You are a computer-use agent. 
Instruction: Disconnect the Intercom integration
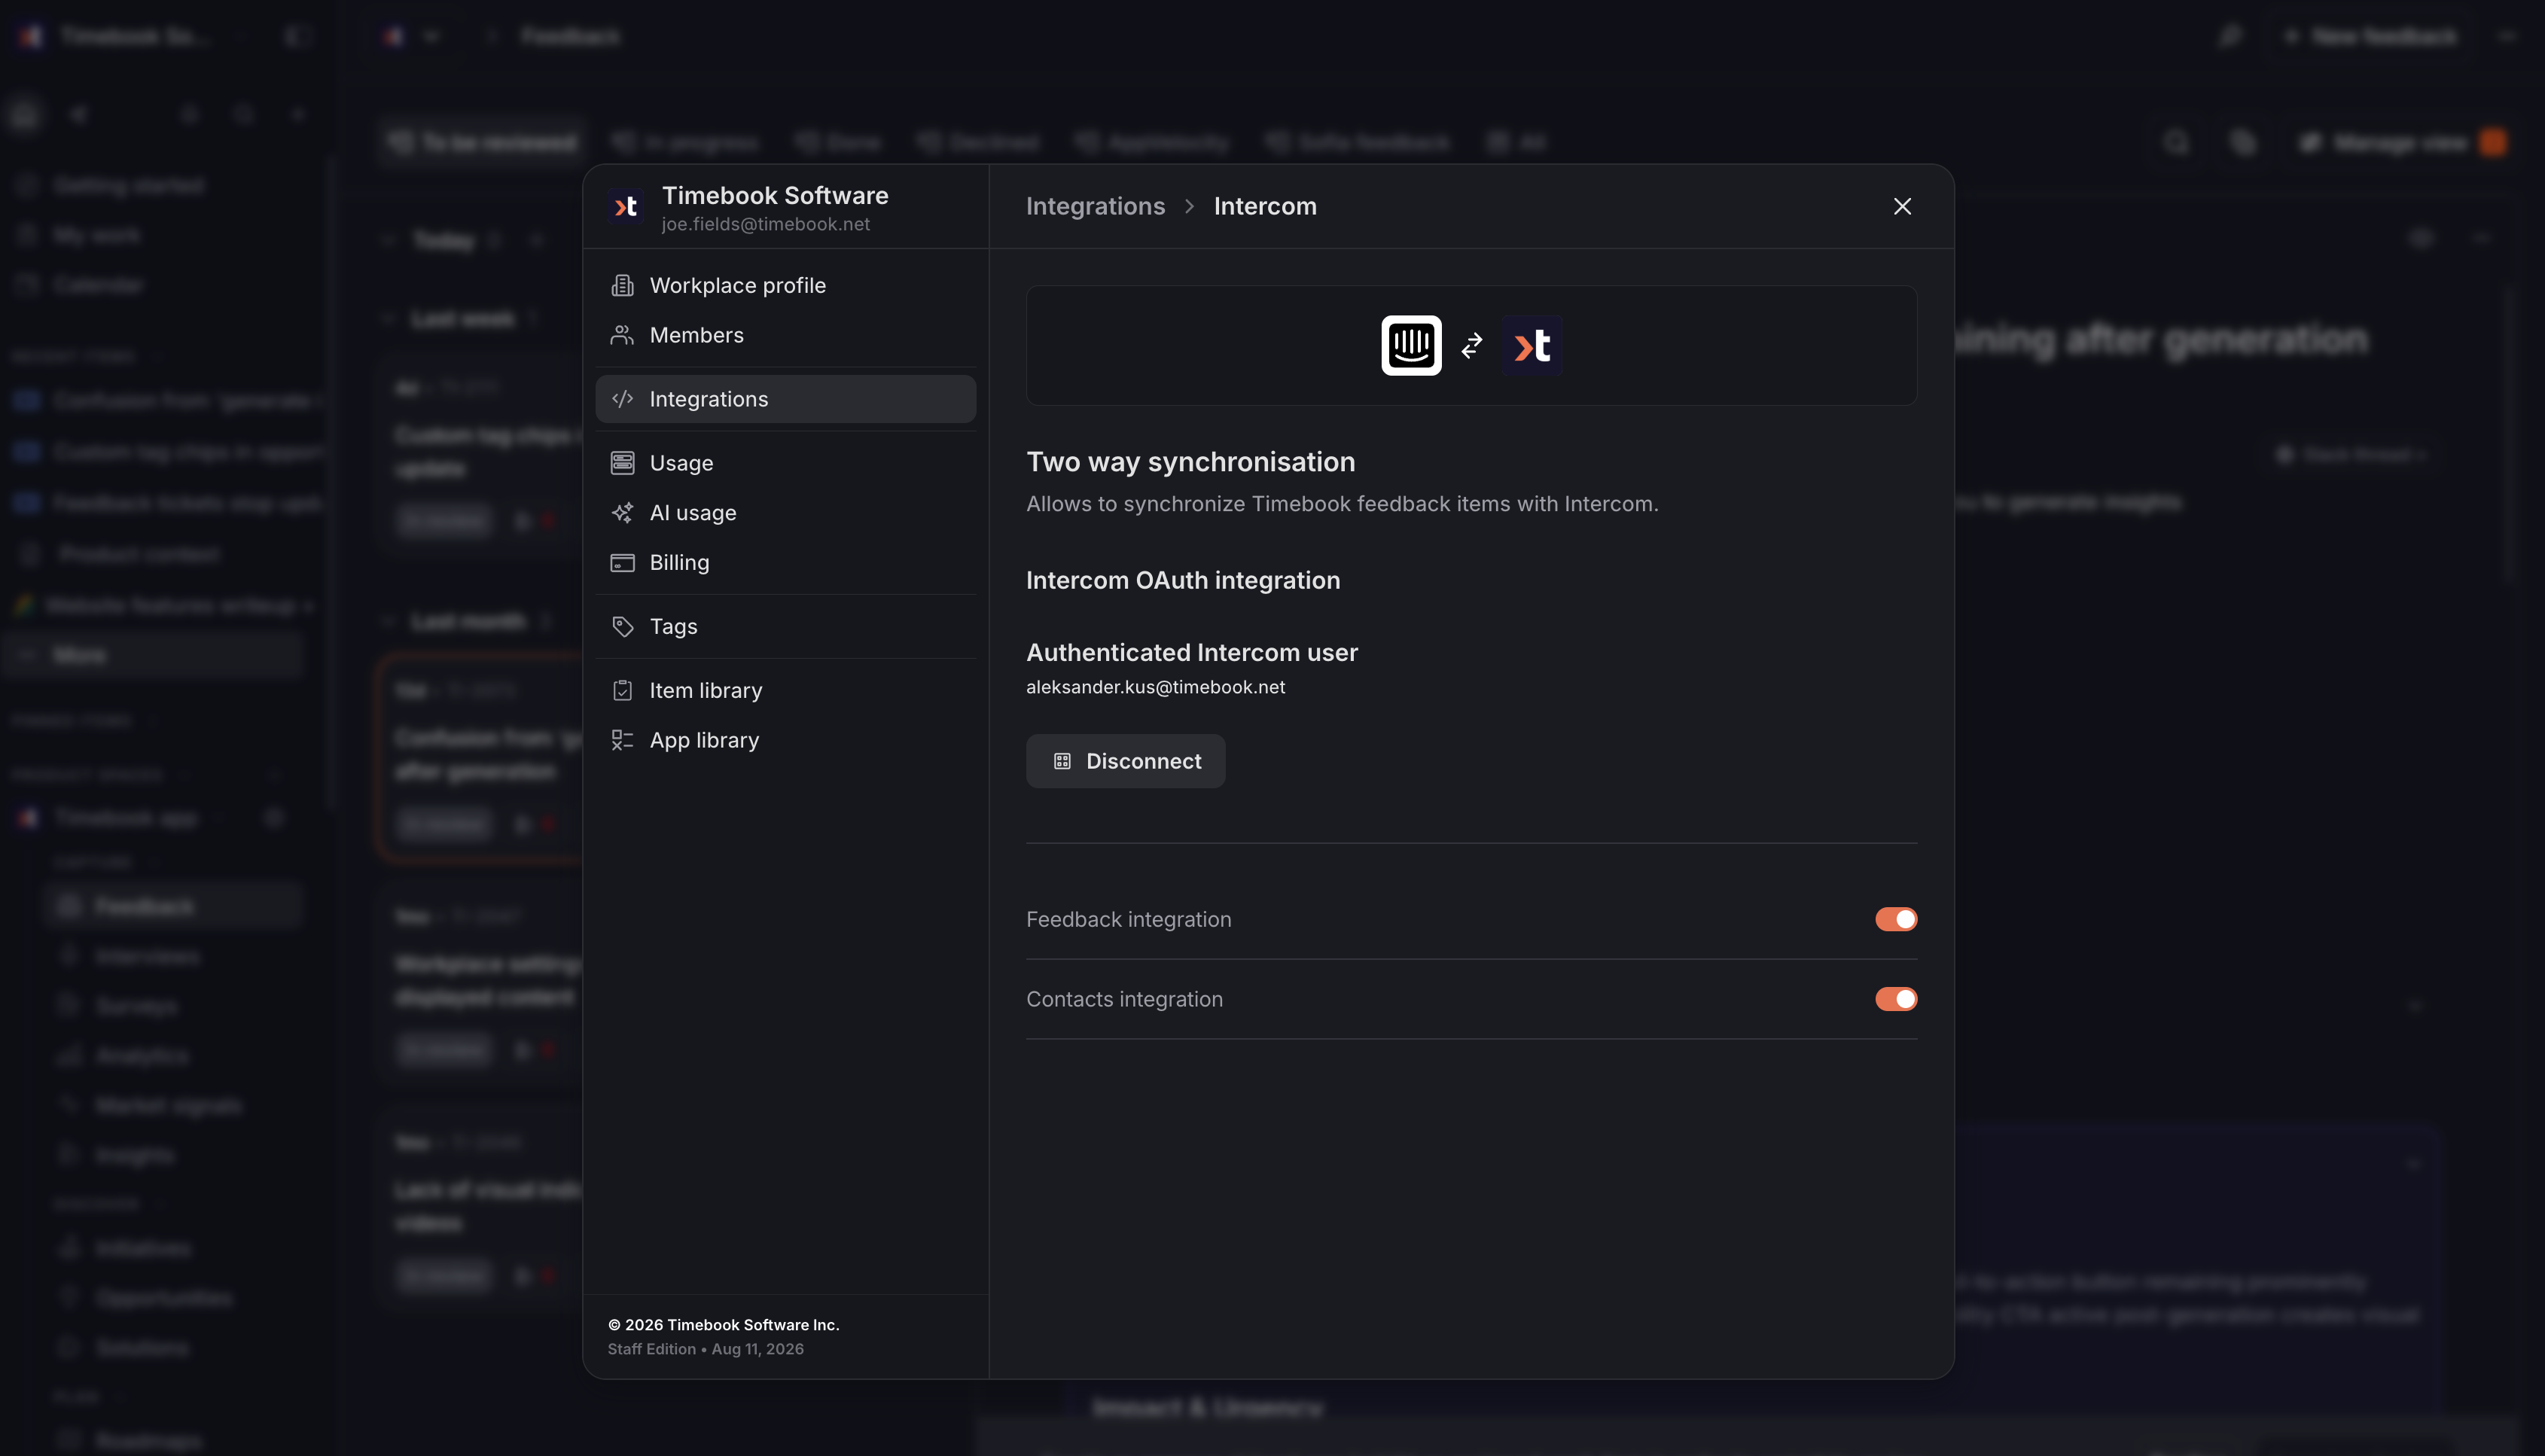tap(1125, 761)
